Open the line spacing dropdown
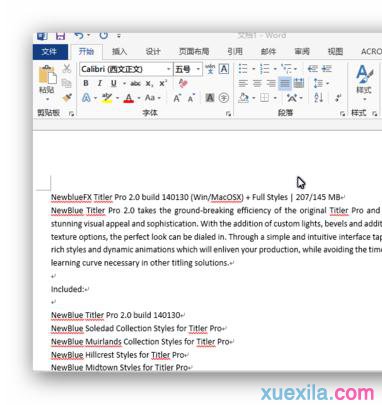The height and width of the screenshot is (405, 382). point(321,83)
